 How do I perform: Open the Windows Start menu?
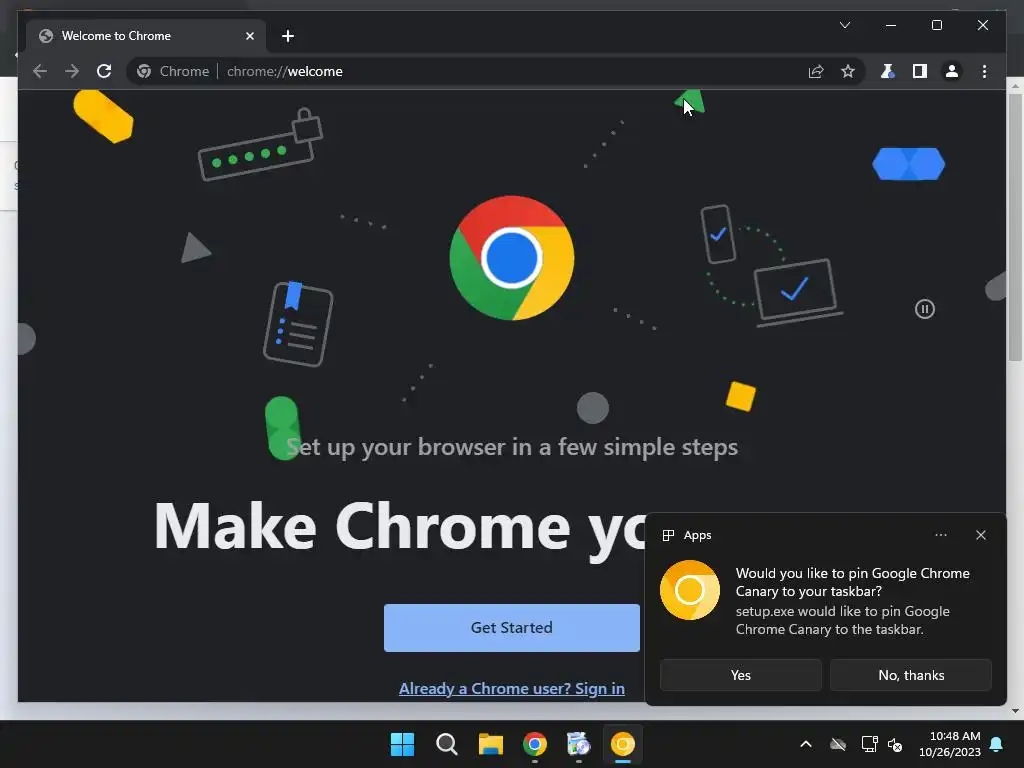(402, 744)
